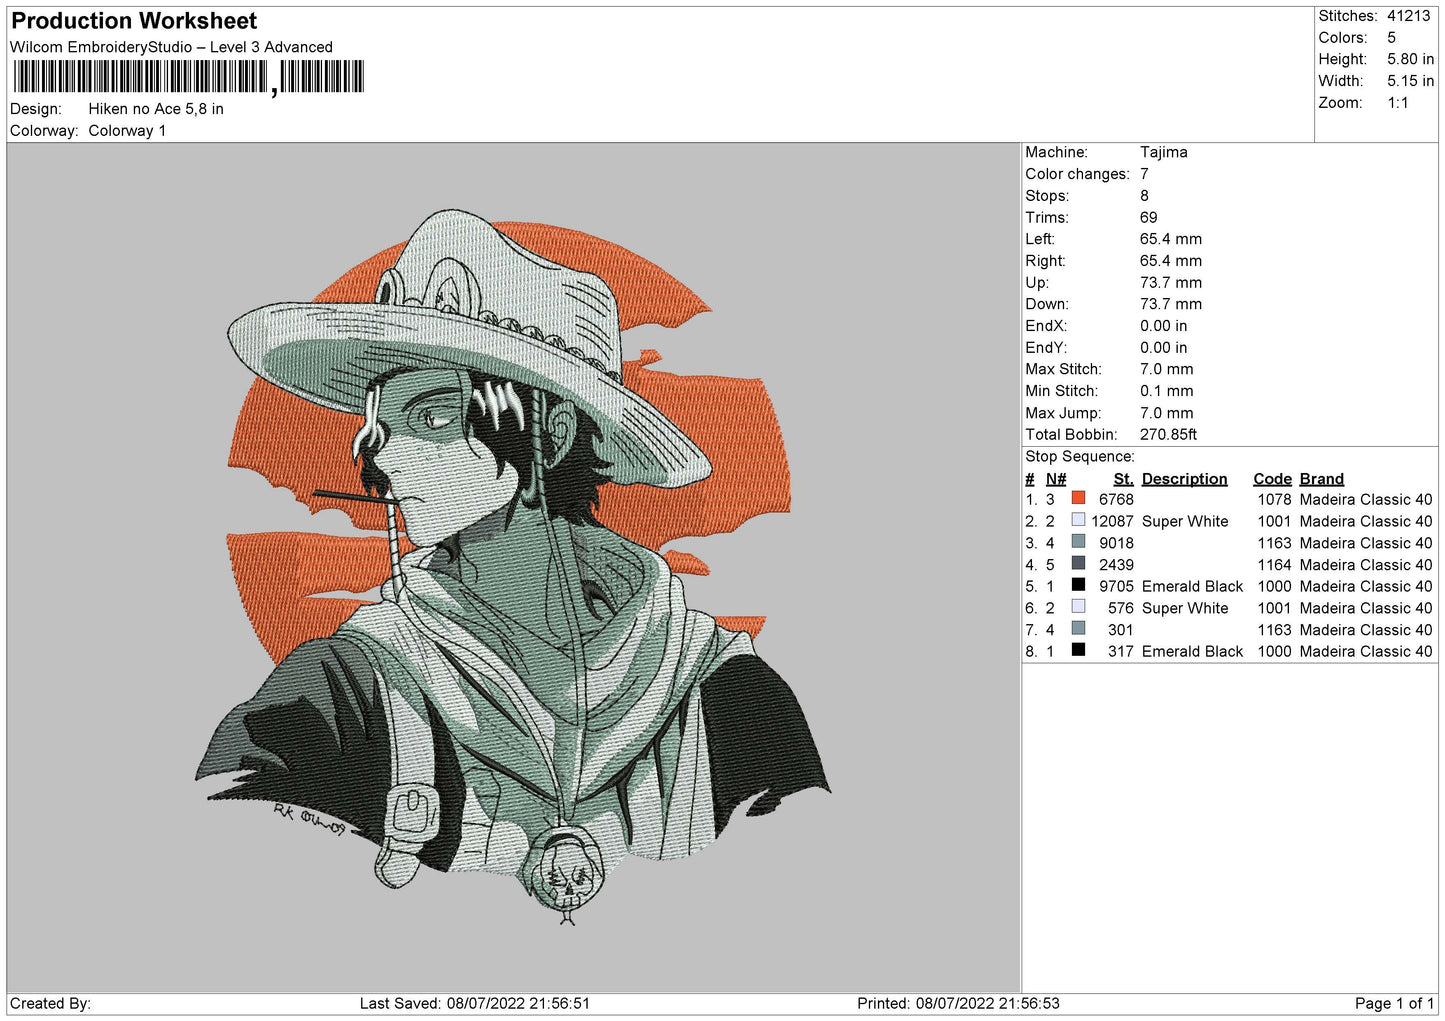Select the Brand column header
The height and width of the screenshot is (1021, 1445).
[1321, 479]
